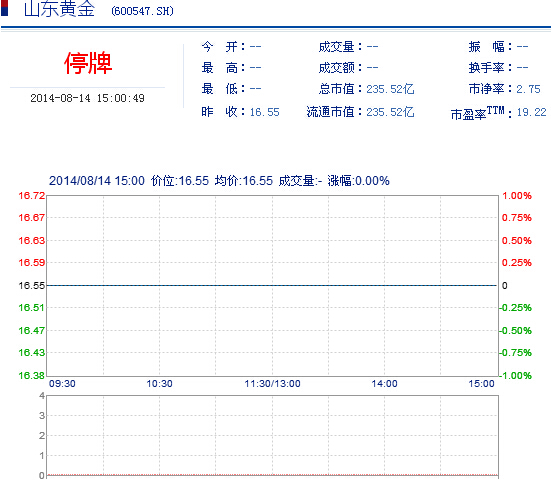Viewport: 551px width, 482px height.
Task: Click the 15:00 time axis label
Action: [481, 384]
